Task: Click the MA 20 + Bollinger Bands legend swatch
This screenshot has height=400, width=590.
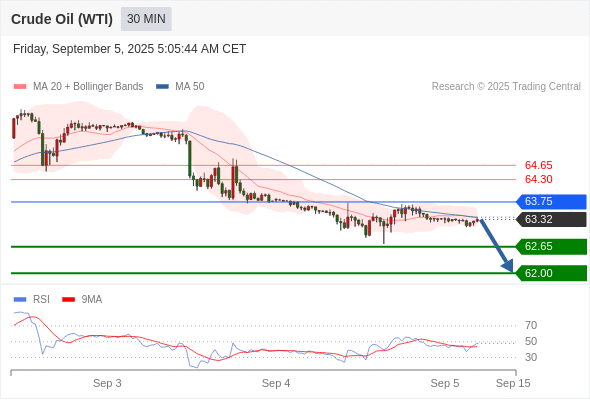Action: 20,87
